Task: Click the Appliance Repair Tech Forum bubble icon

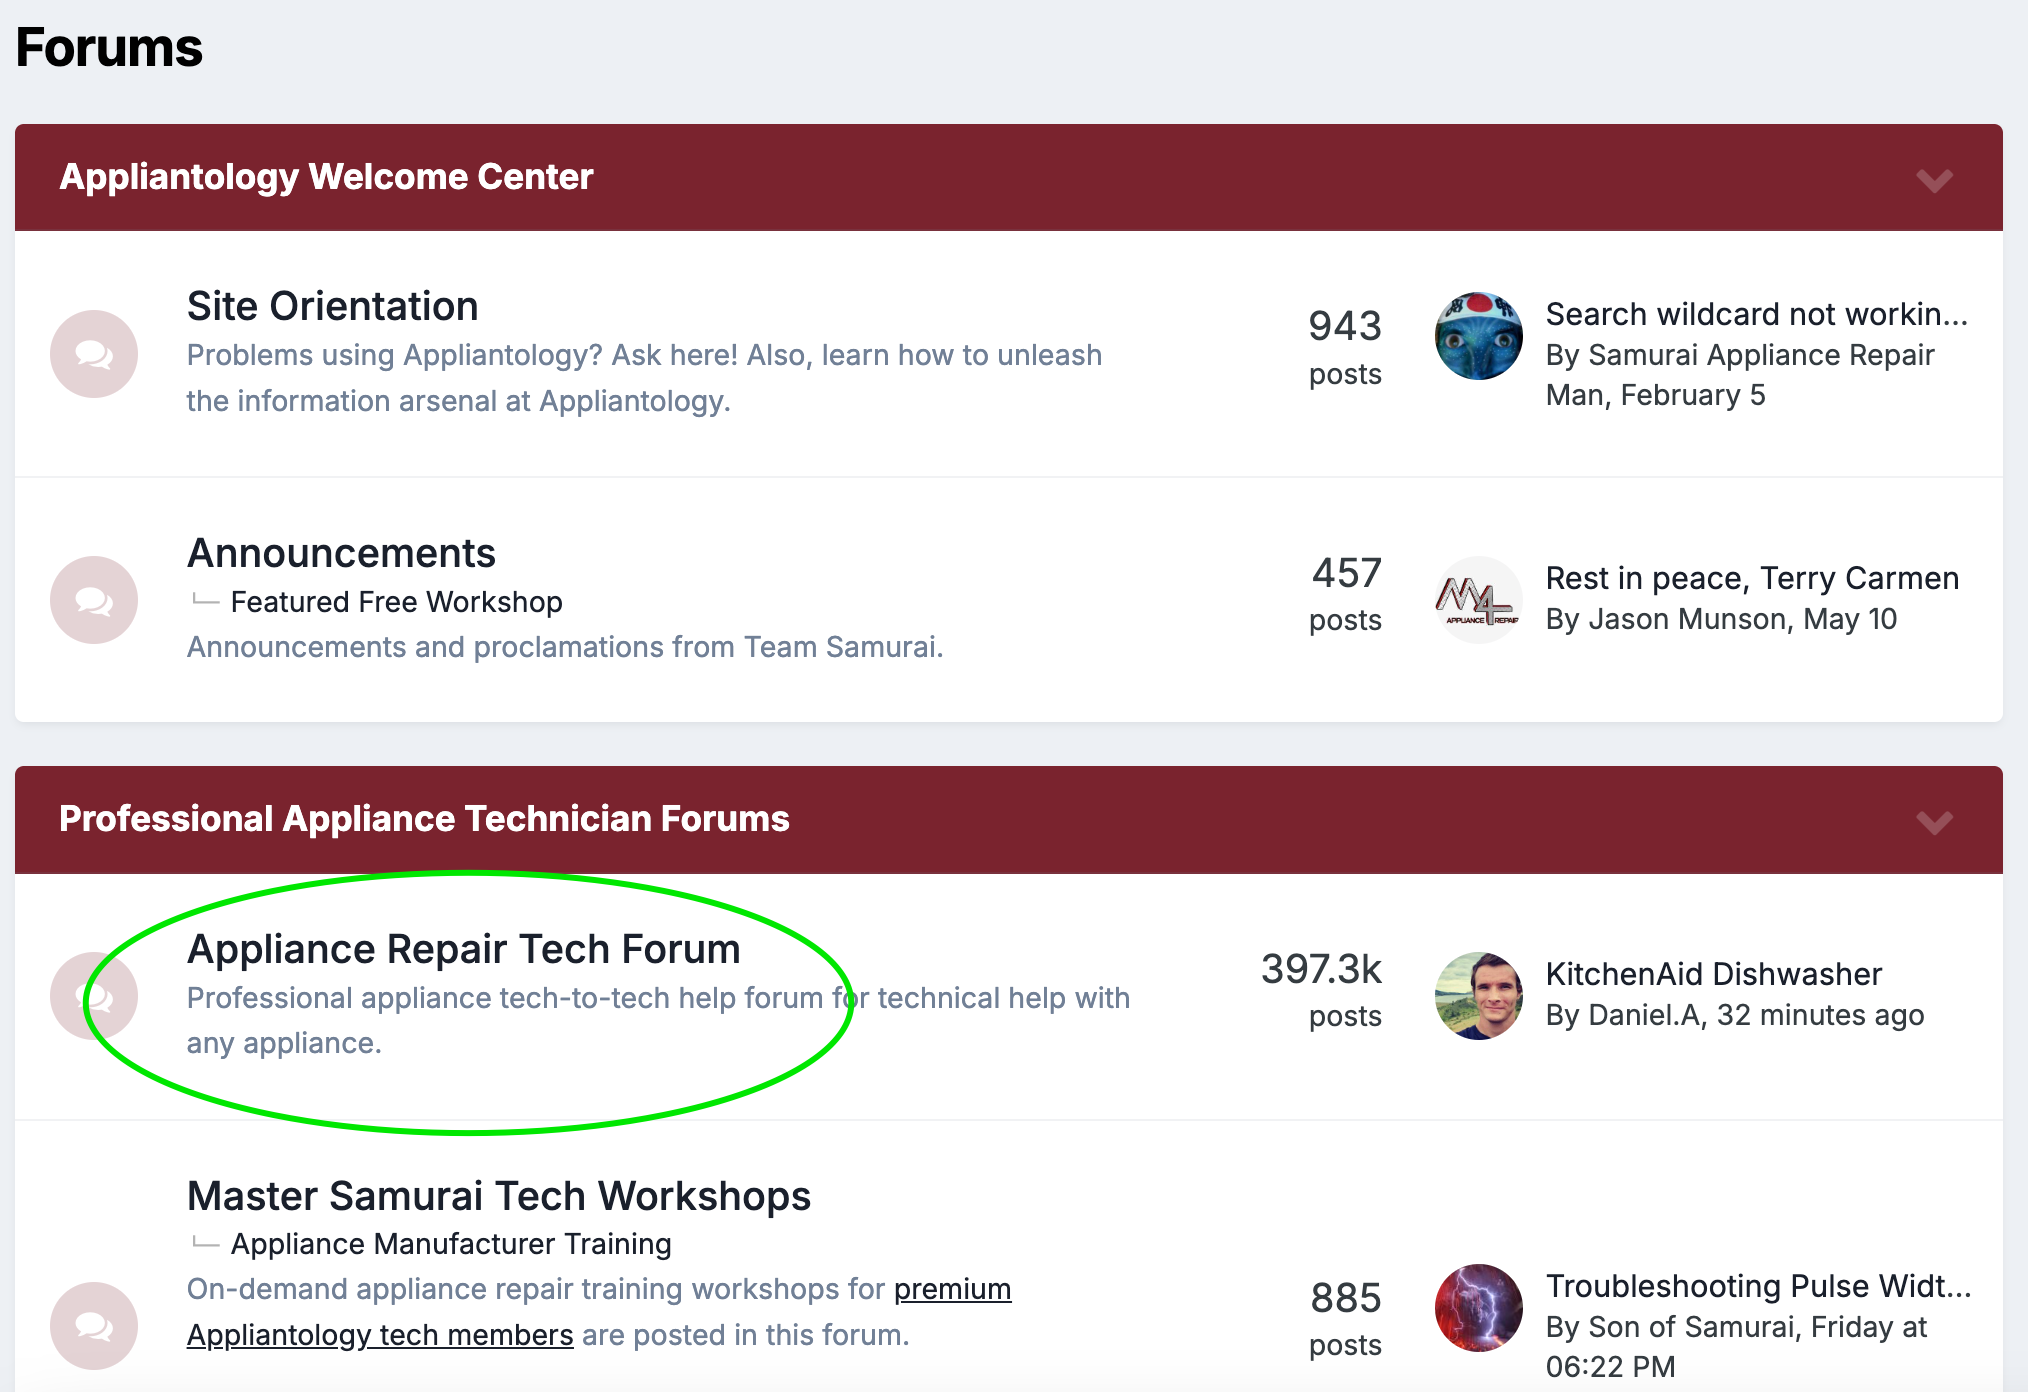Action: [94, 996]
